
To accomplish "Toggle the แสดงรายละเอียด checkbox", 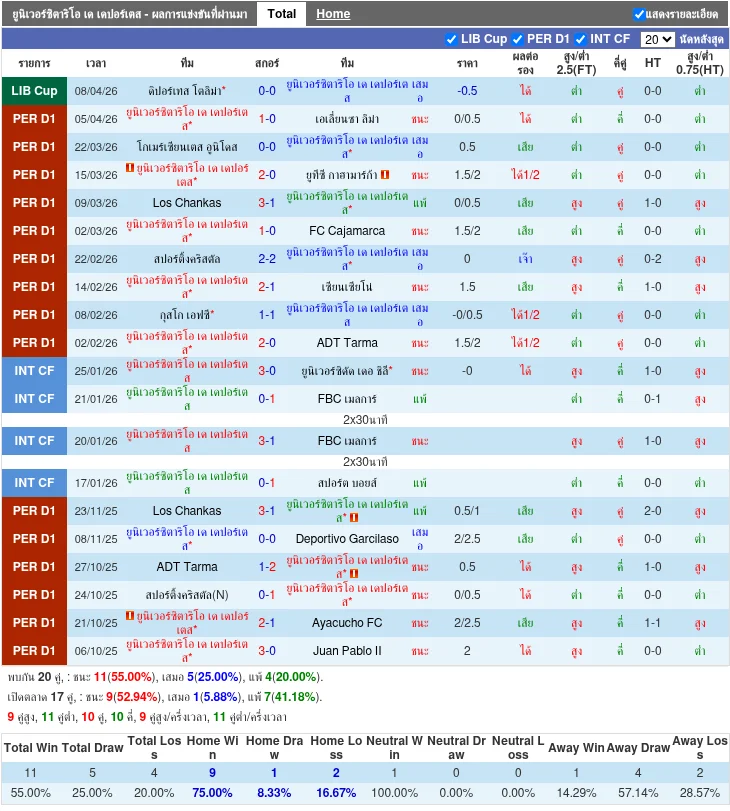I will tap(639, 14).
